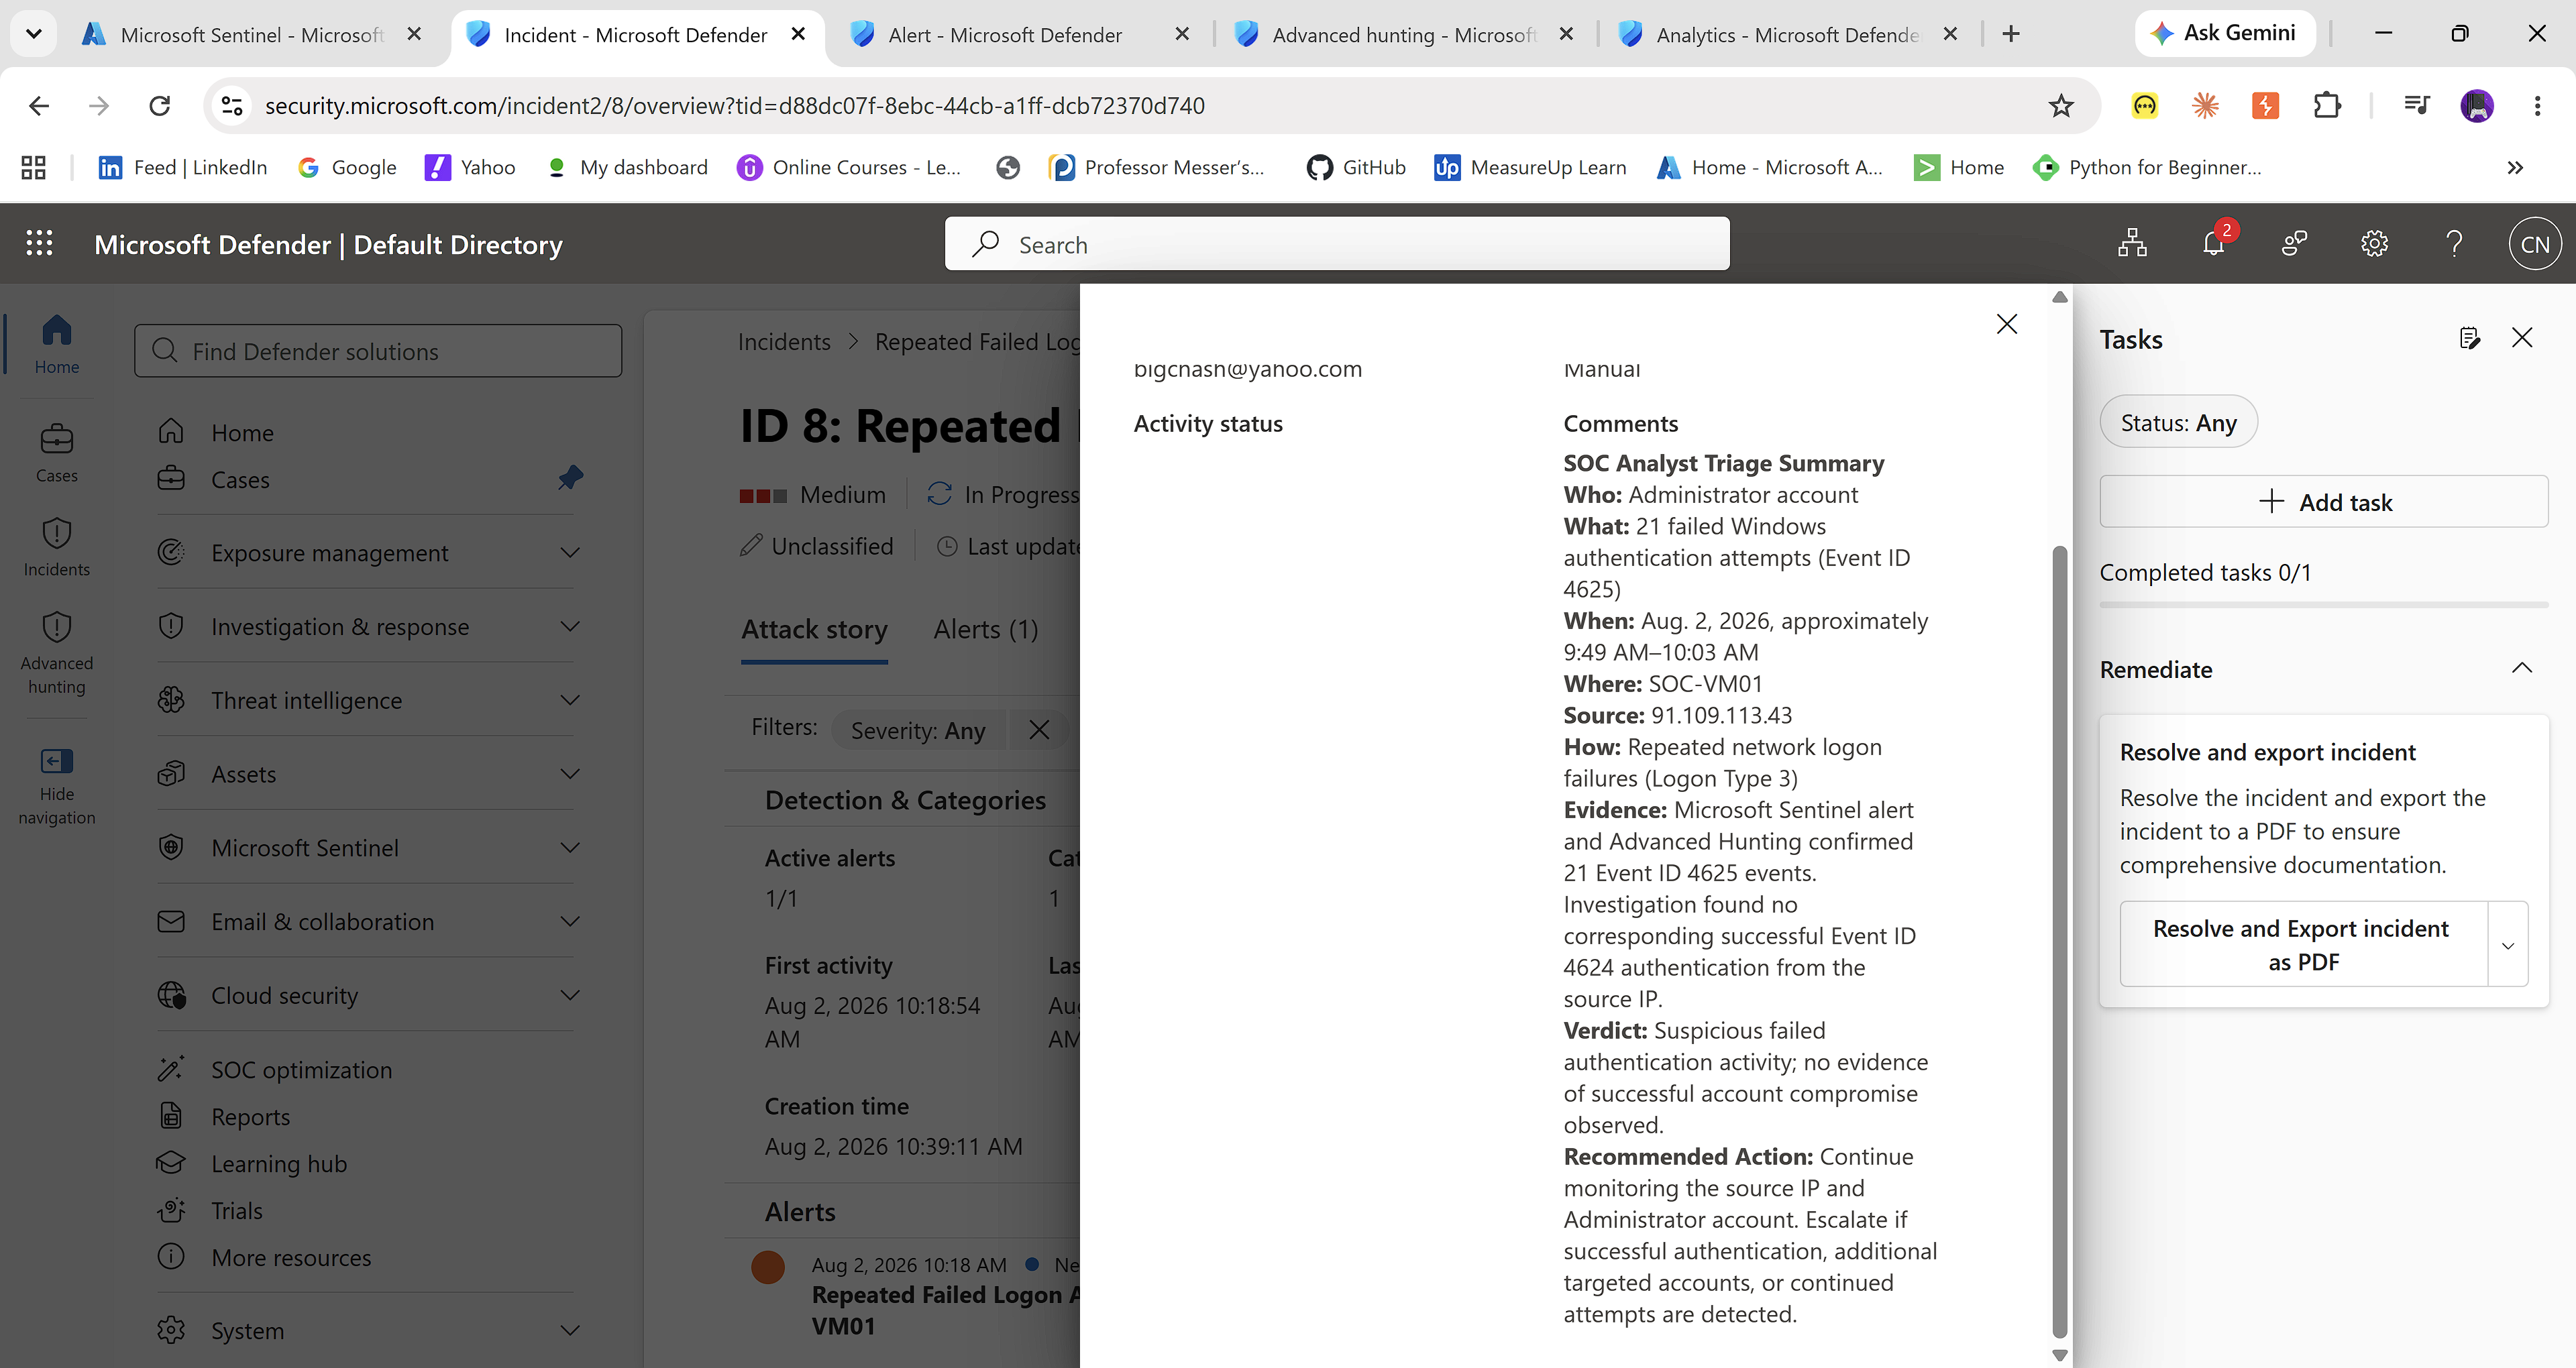Focus the Defender Search box
This screenshot has width=2576, height=1368.
pos(1337,244)
